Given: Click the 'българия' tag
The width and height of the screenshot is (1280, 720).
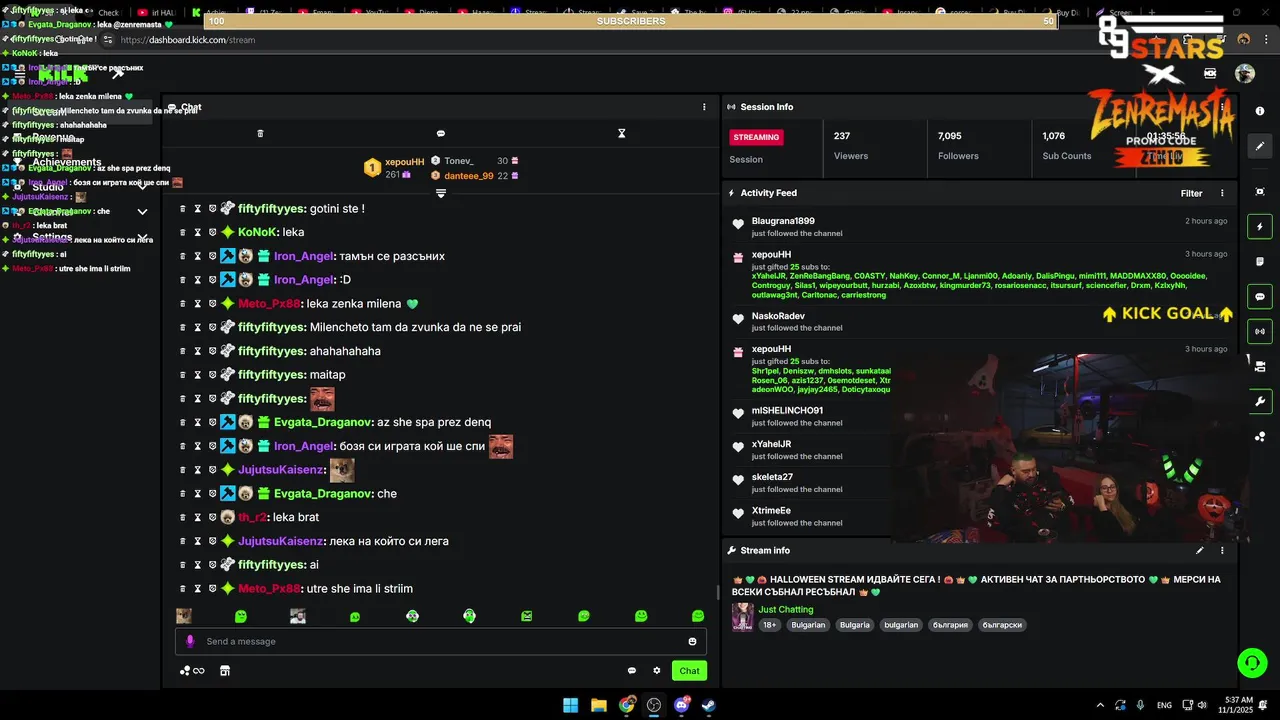Looking at the screenshot, I should [x=950, y=625].
